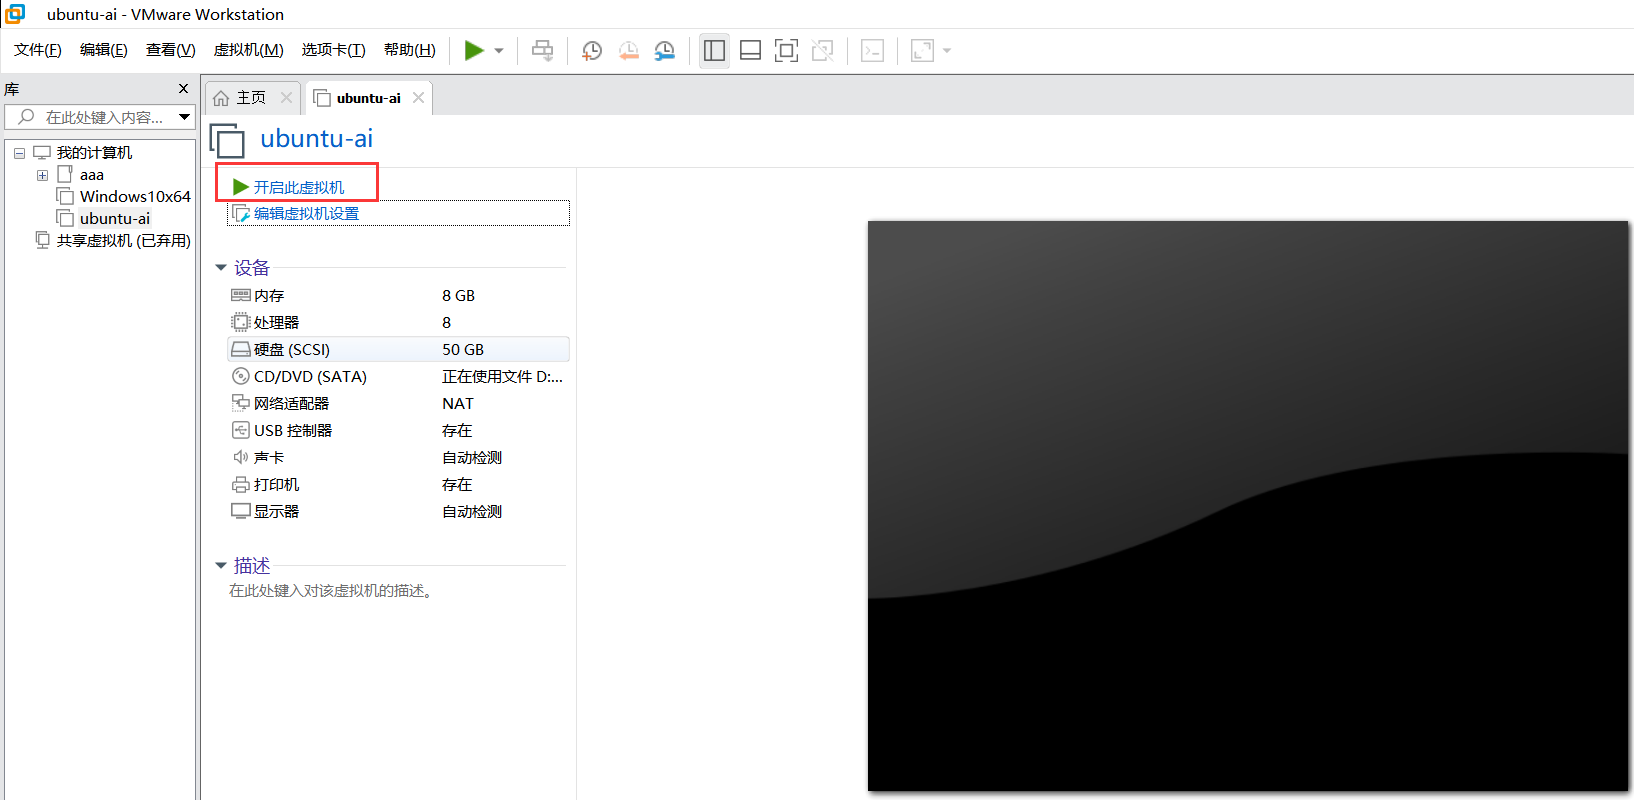Select Windows10x64 in the library tree
The height and width of the screenshot is (800, 1634).
pyautogui.click(x=135, y=197)
